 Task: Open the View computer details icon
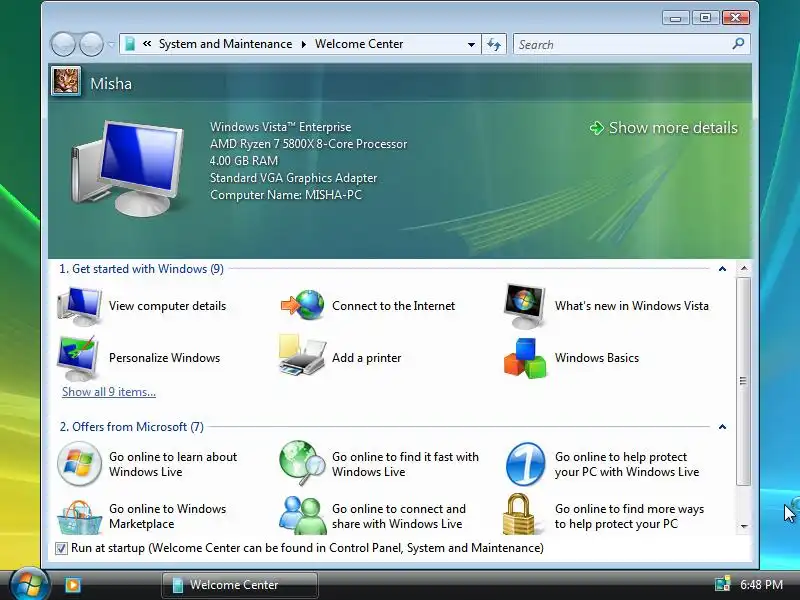pyautogui.click(x=79, y=306)
